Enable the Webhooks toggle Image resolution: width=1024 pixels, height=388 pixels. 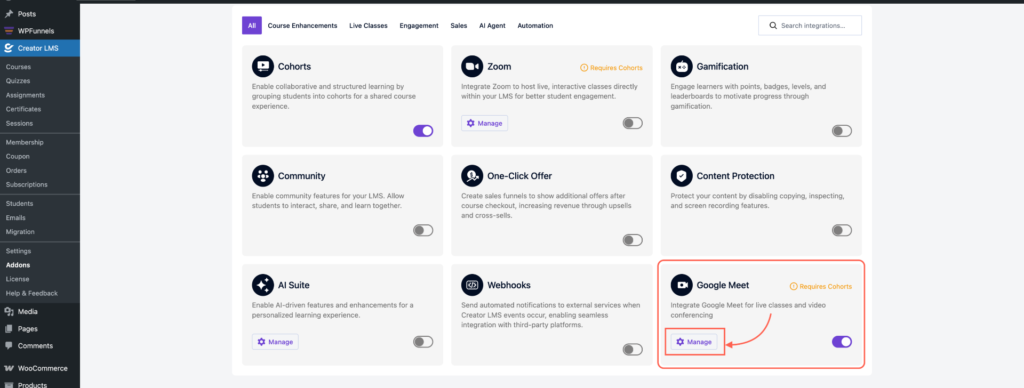coord(632,349)
